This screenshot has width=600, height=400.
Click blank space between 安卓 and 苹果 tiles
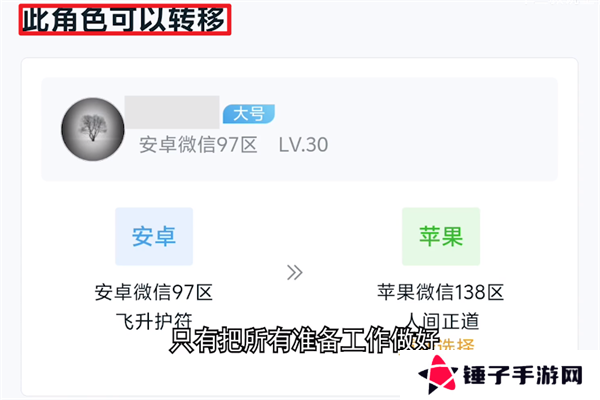point(295,230)
